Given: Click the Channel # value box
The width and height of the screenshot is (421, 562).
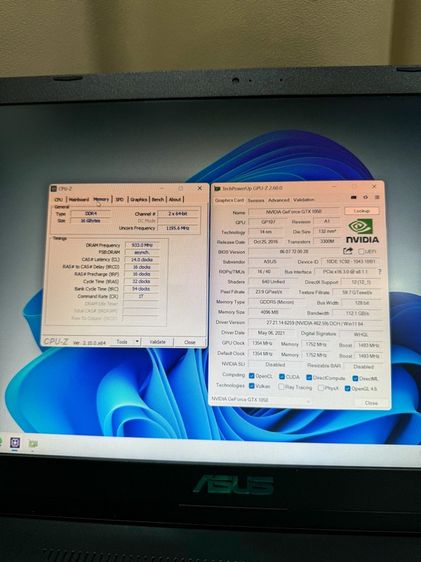Looking at the screenshot, I should [178, 214].
